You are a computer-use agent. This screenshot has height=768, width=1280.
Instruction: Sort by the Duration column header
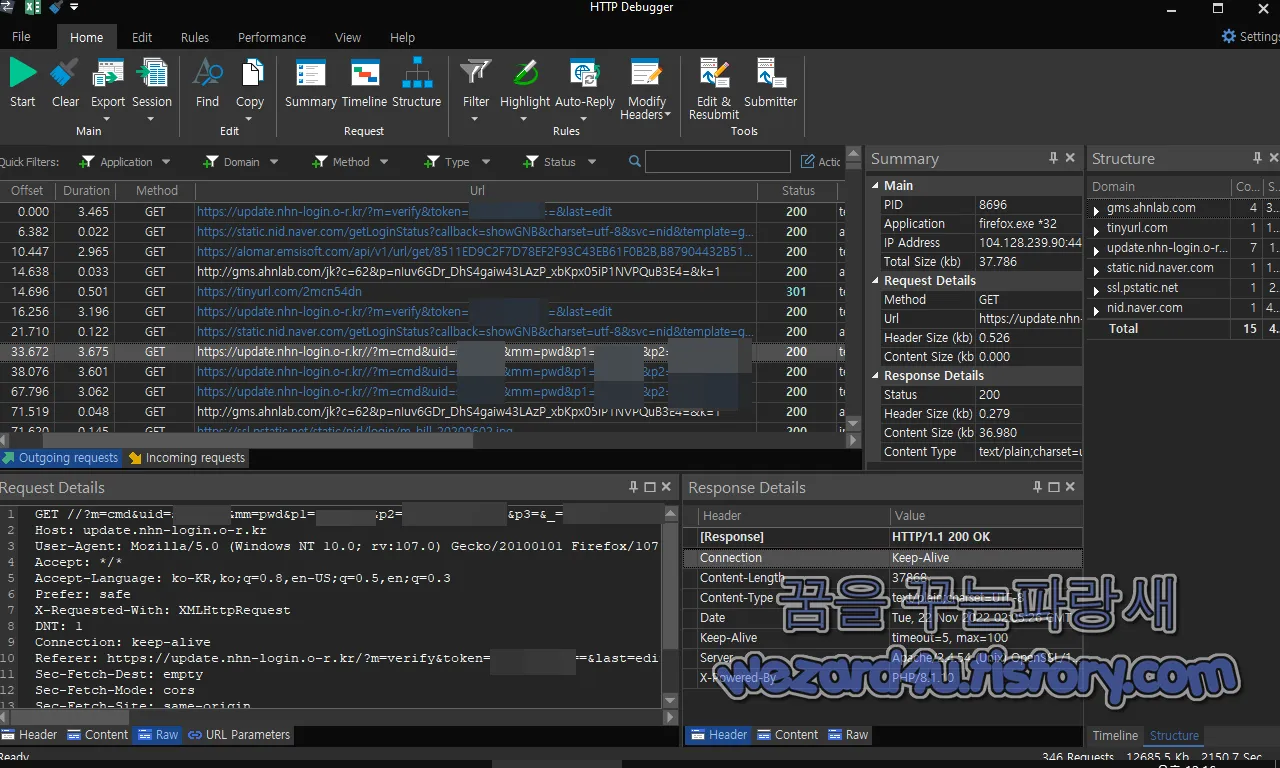pos(86,191)
